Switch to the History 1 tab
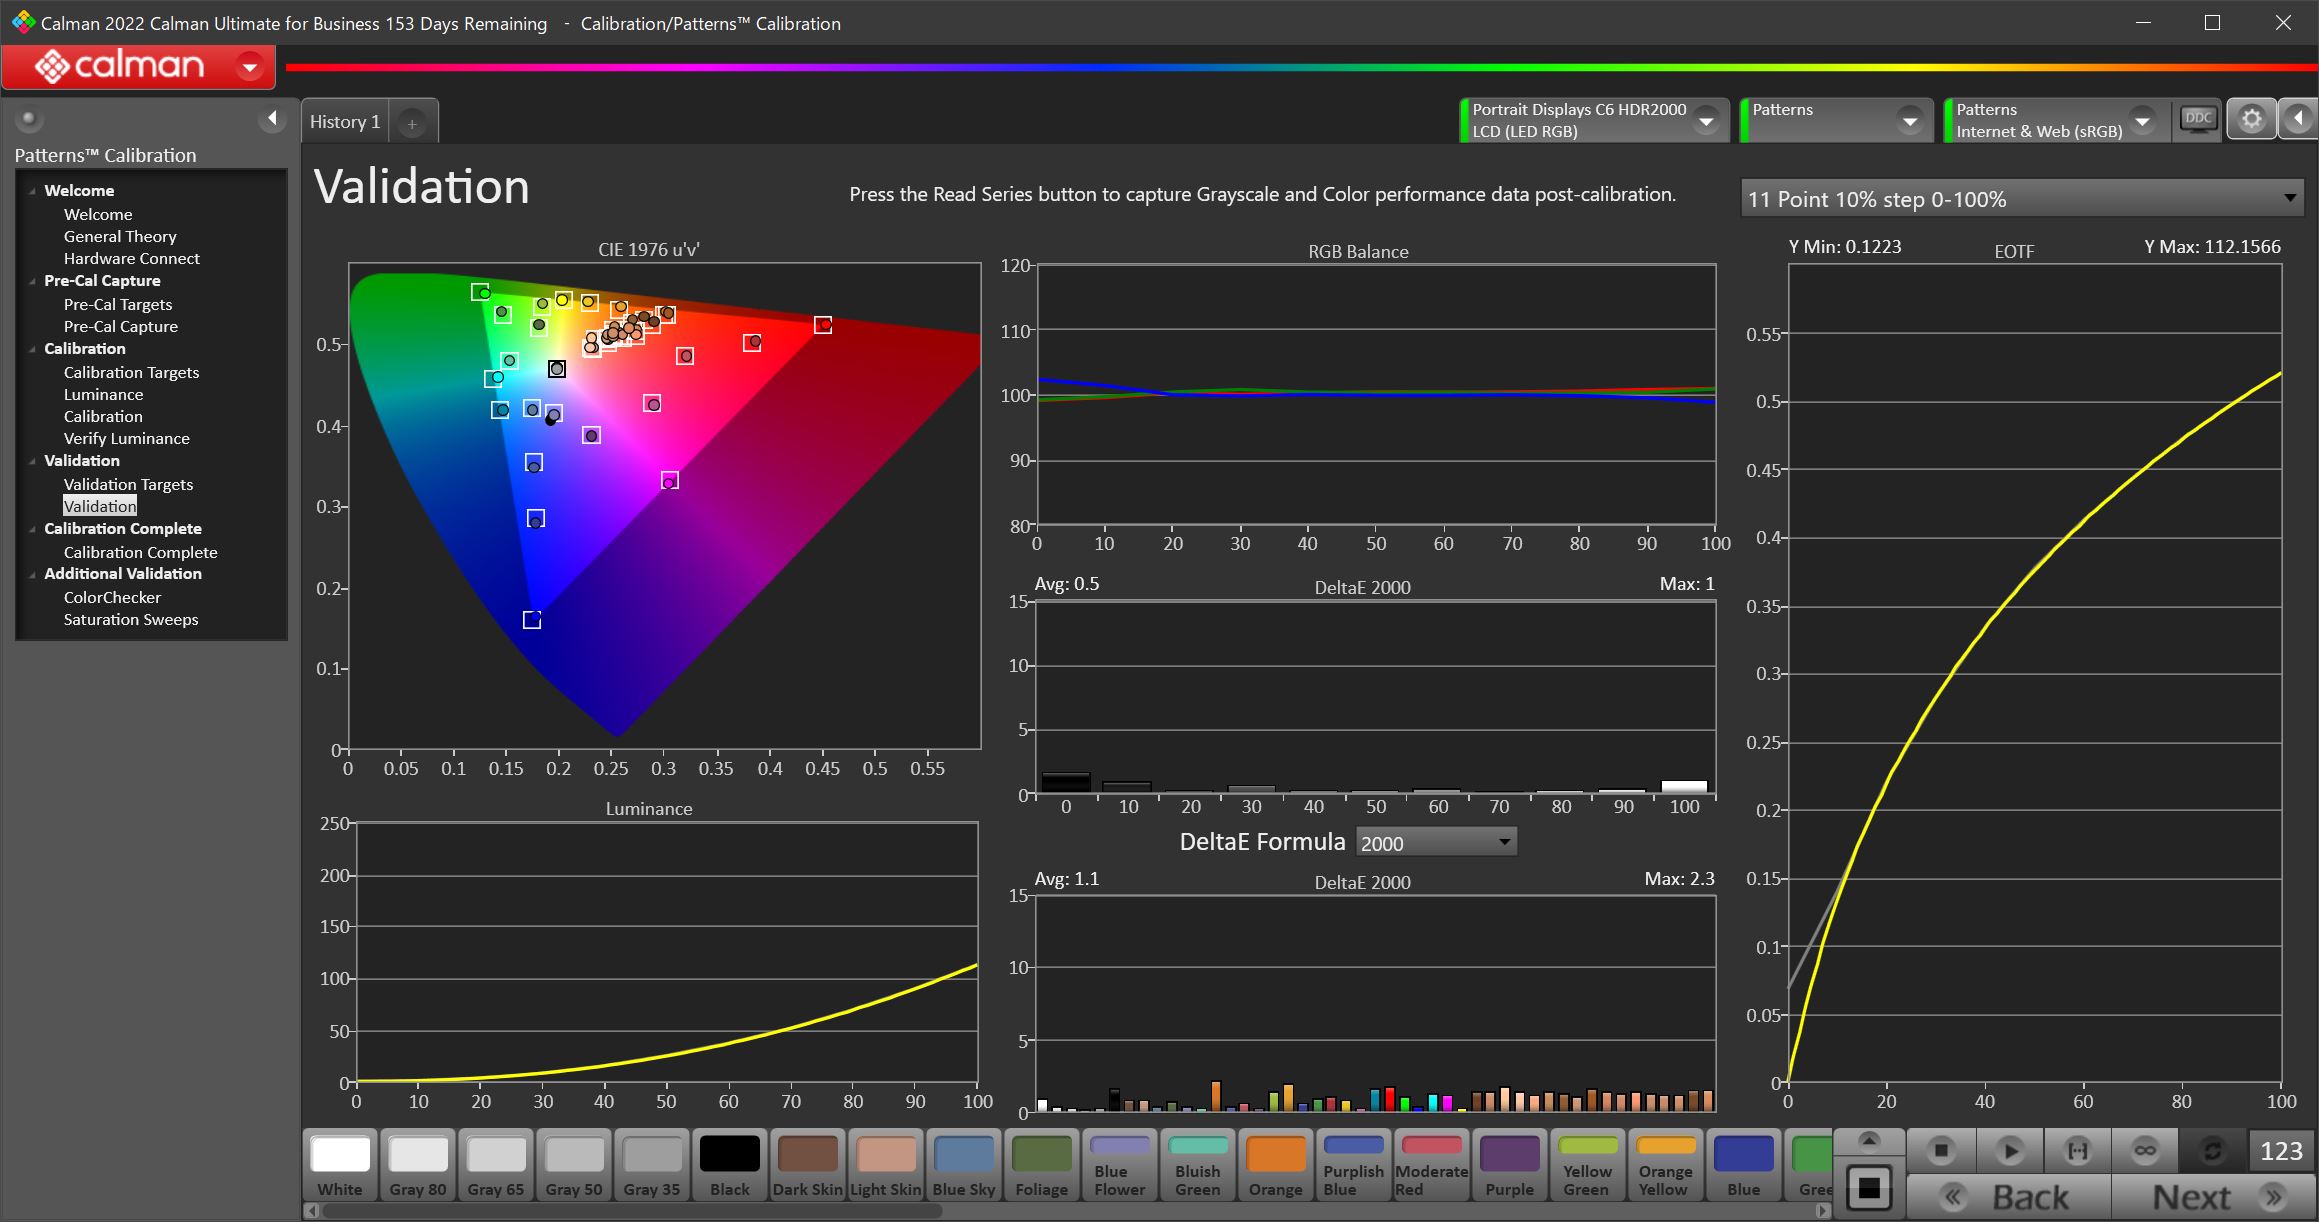2319x1222 pixels. click(x=345, y=122)
